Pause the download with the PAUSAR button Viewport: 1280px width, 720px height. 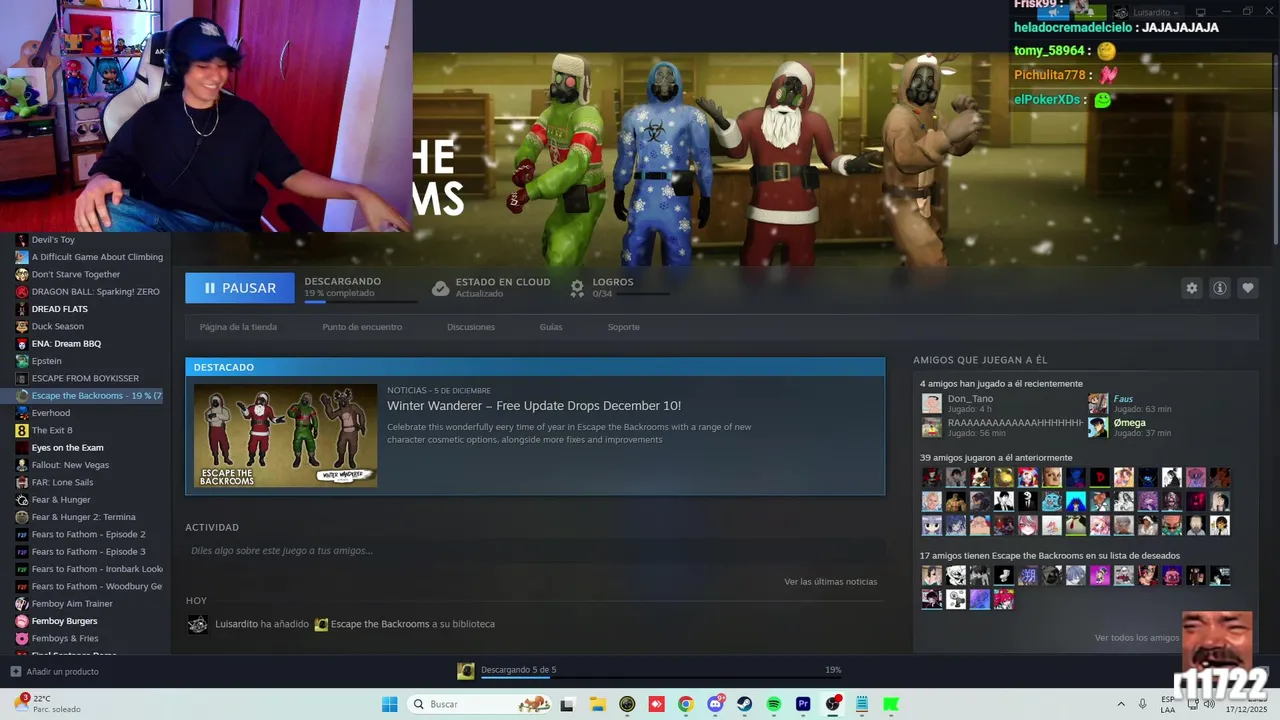240,288
